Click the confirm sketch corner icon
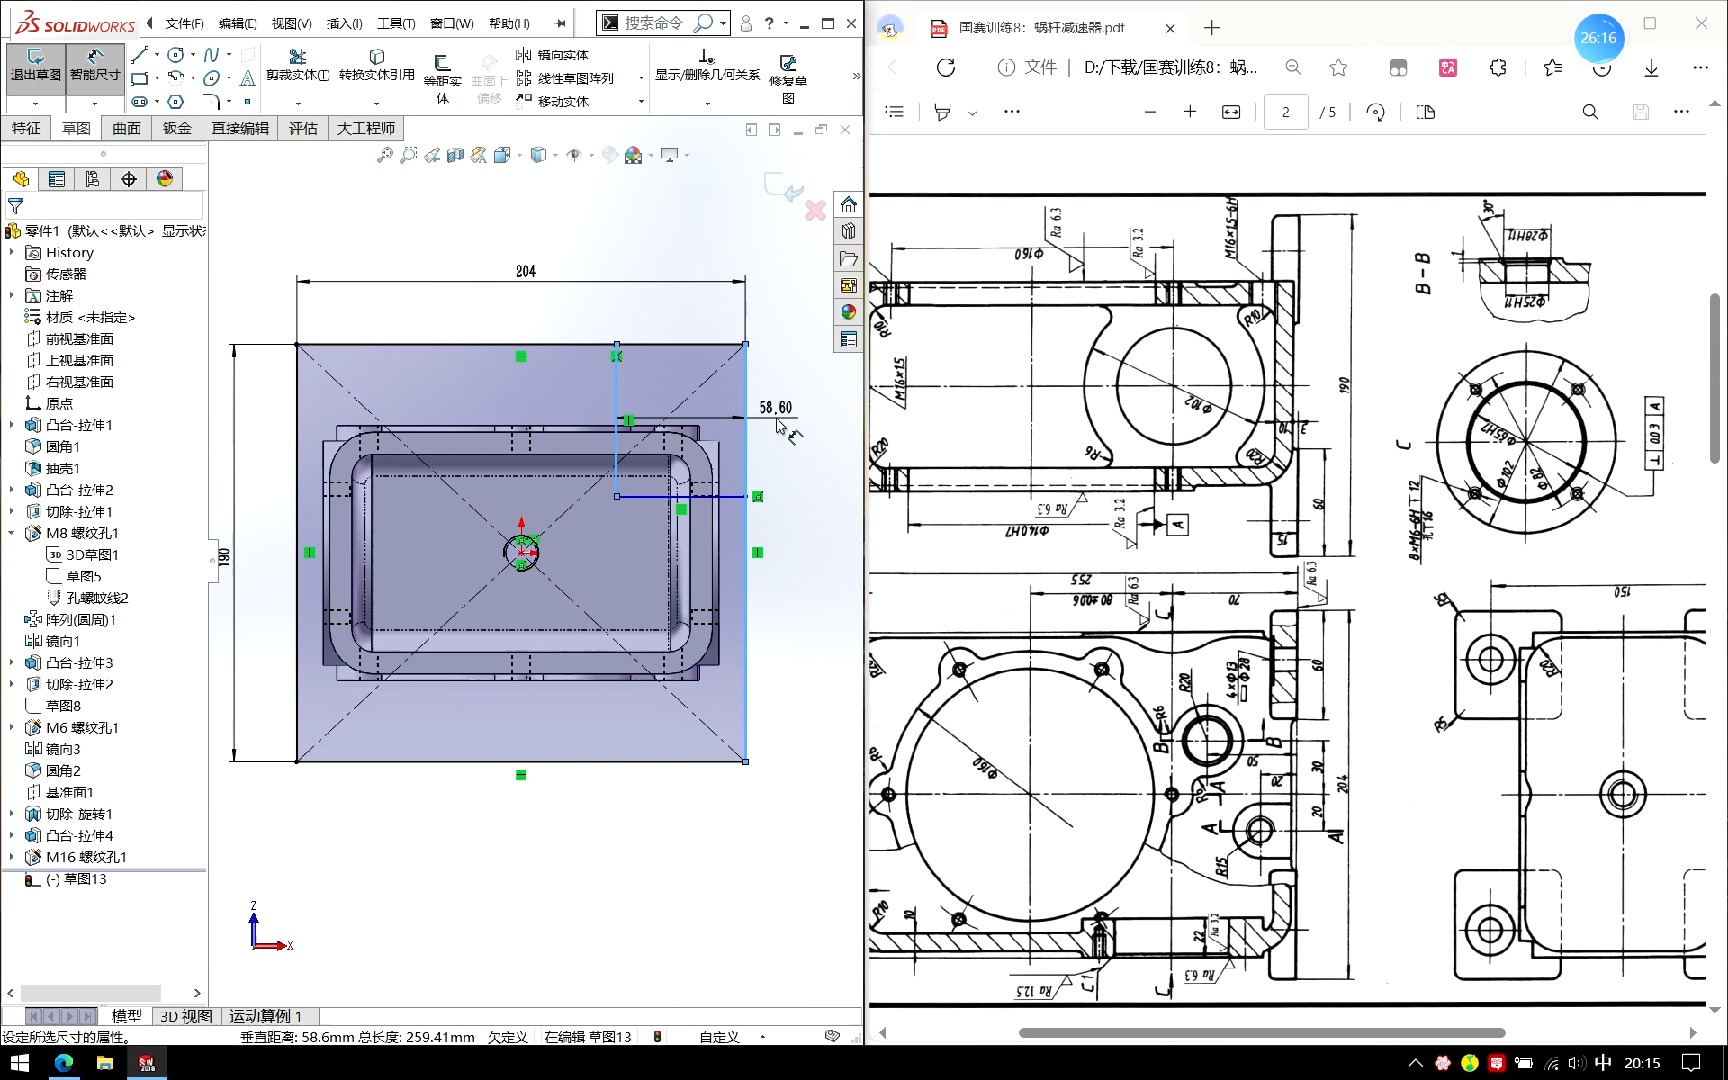 (x=783, y=187)
